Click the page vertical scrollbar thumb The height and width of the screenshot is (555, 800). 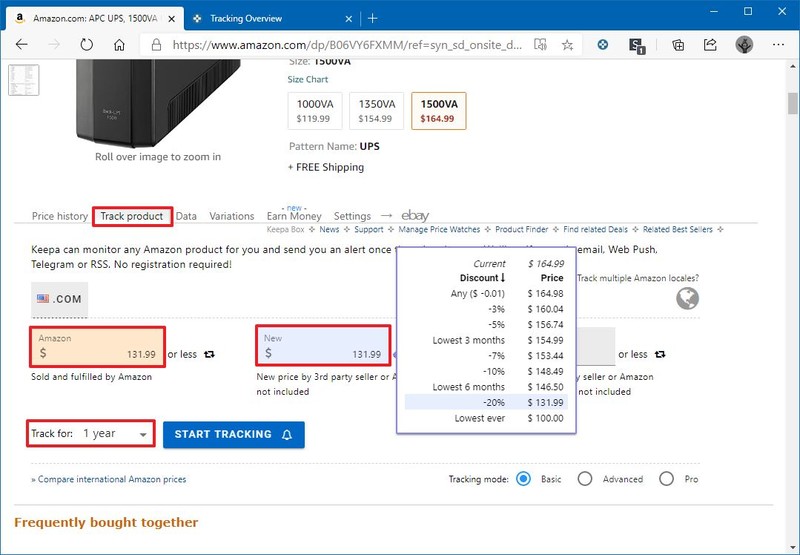[792, 104]
